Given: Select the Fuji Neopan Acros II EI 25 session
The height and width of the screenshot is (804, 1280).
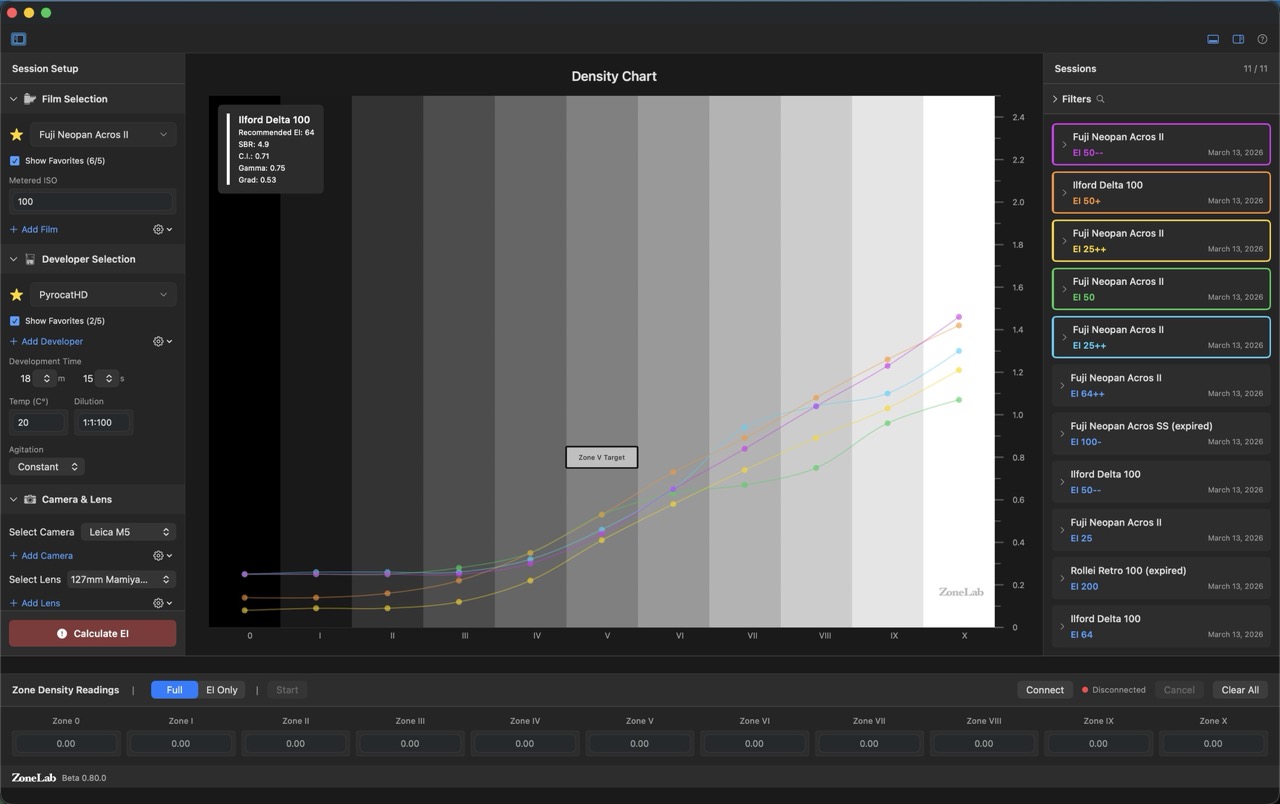Looking at the screenshot, I should (1161, 530).
